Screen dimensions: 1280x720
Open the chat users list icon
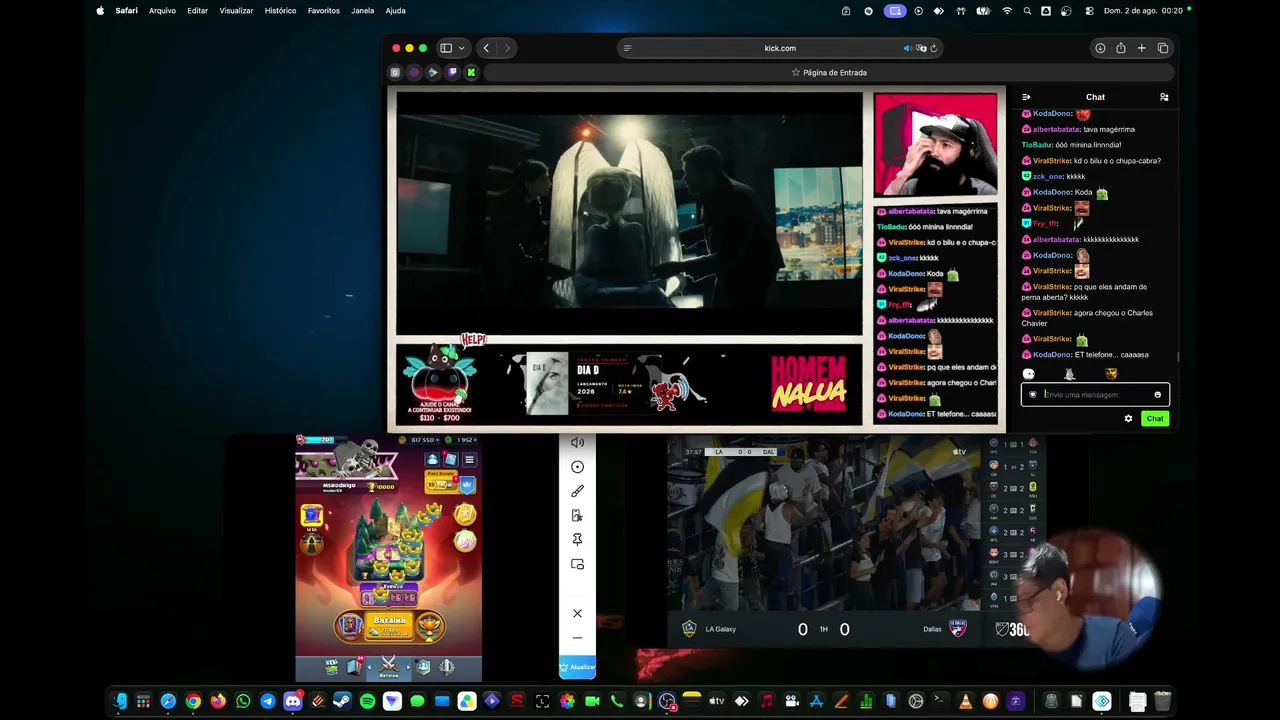(x=1164, y=97)
